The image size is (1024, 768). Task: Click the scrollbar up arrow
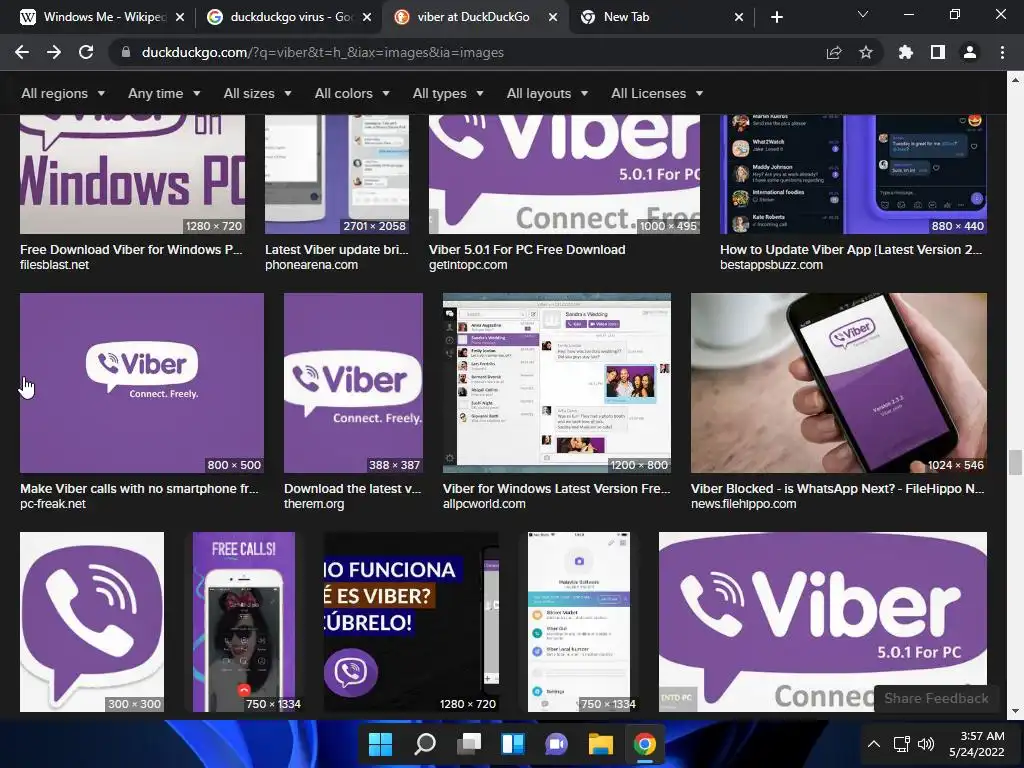(1015, 80)
